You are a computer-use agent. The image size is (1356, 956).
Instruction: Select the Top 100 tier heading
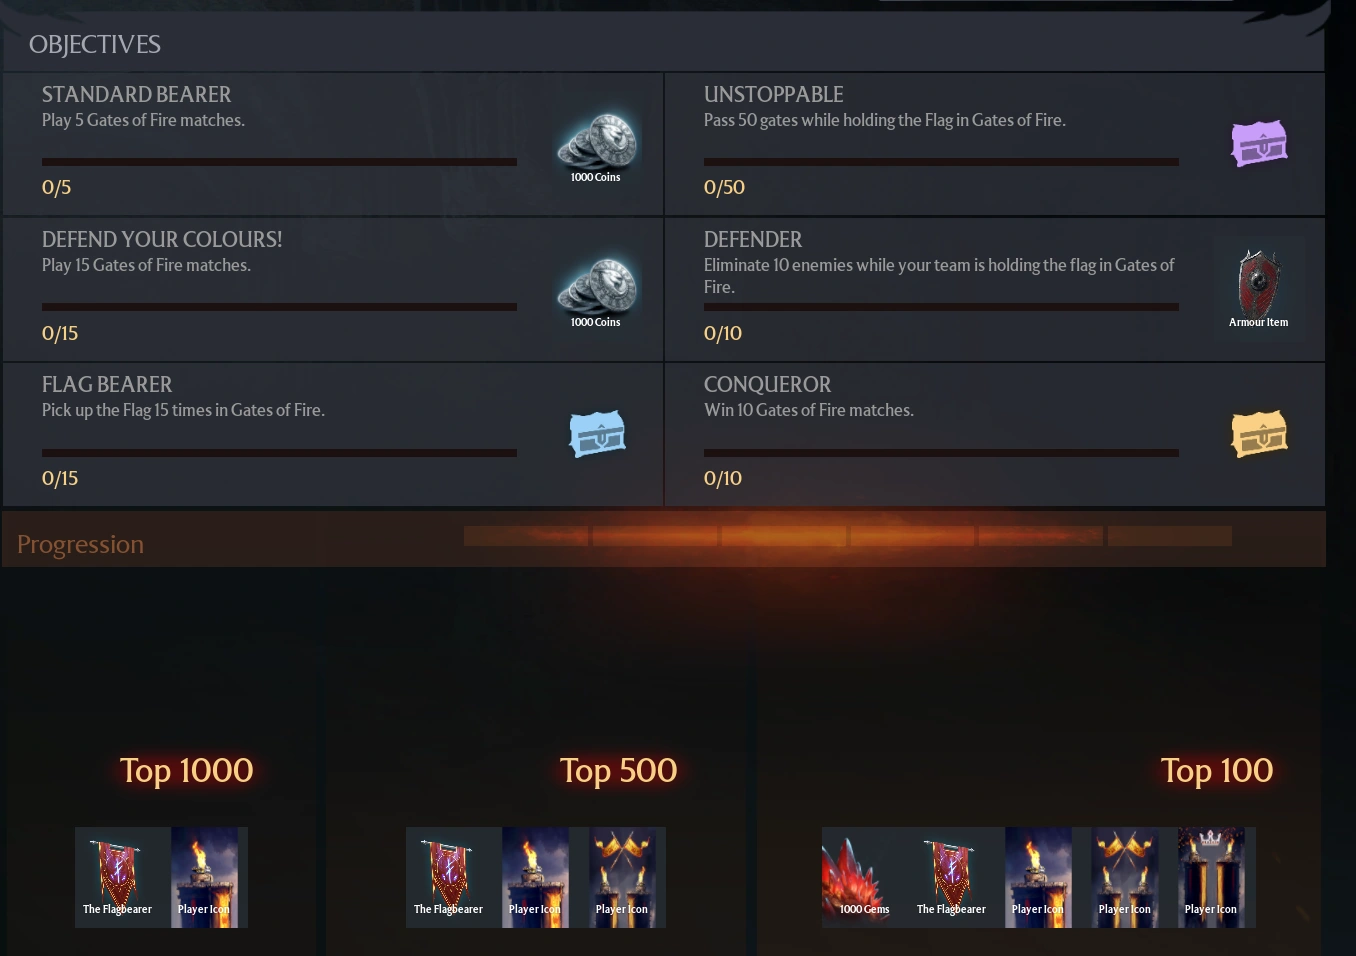[x=1216, y=770]
